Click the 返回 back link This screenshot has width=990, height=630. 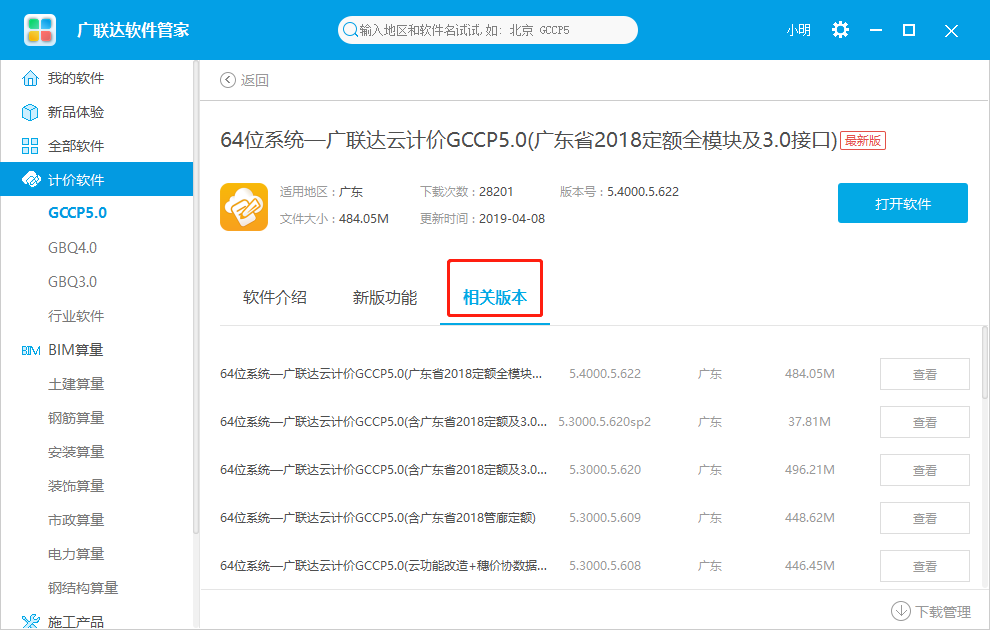tap(254, 80)
